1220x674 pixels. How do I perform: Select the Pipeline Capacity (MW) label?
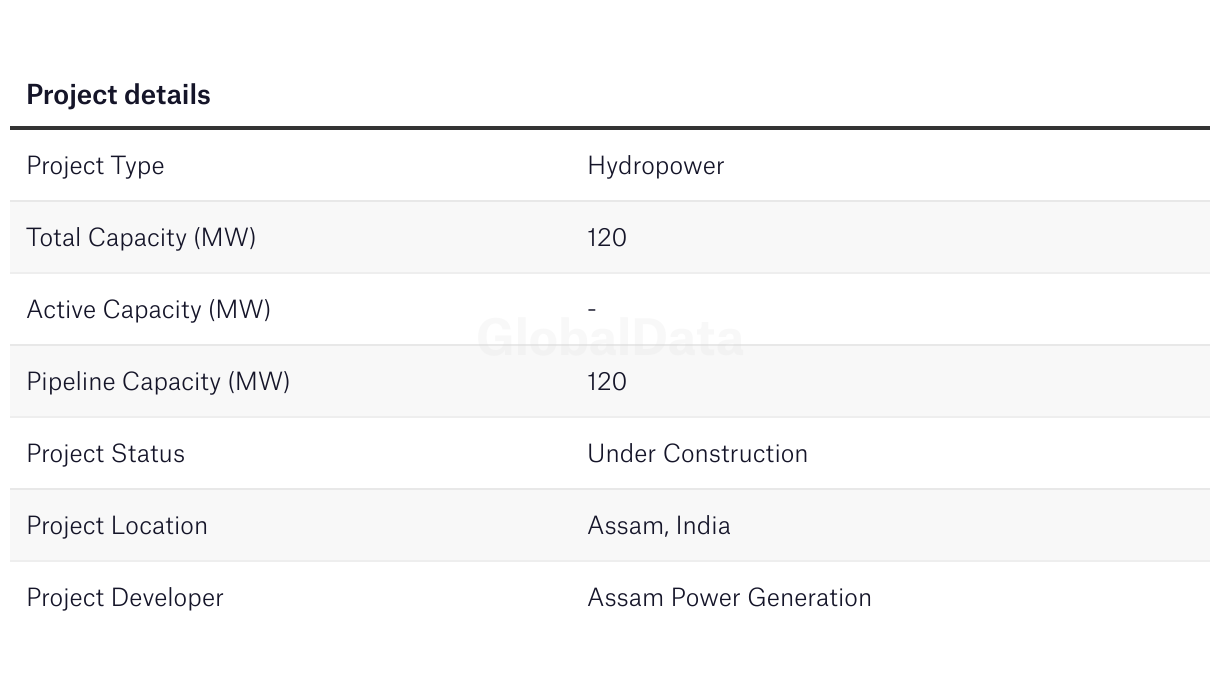[x=158, y=382]
